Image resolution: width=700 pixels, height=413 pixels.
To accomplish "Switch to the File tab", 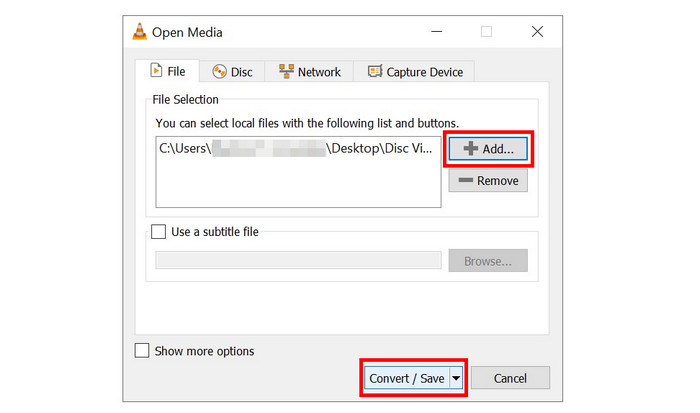I will [167, 71].
